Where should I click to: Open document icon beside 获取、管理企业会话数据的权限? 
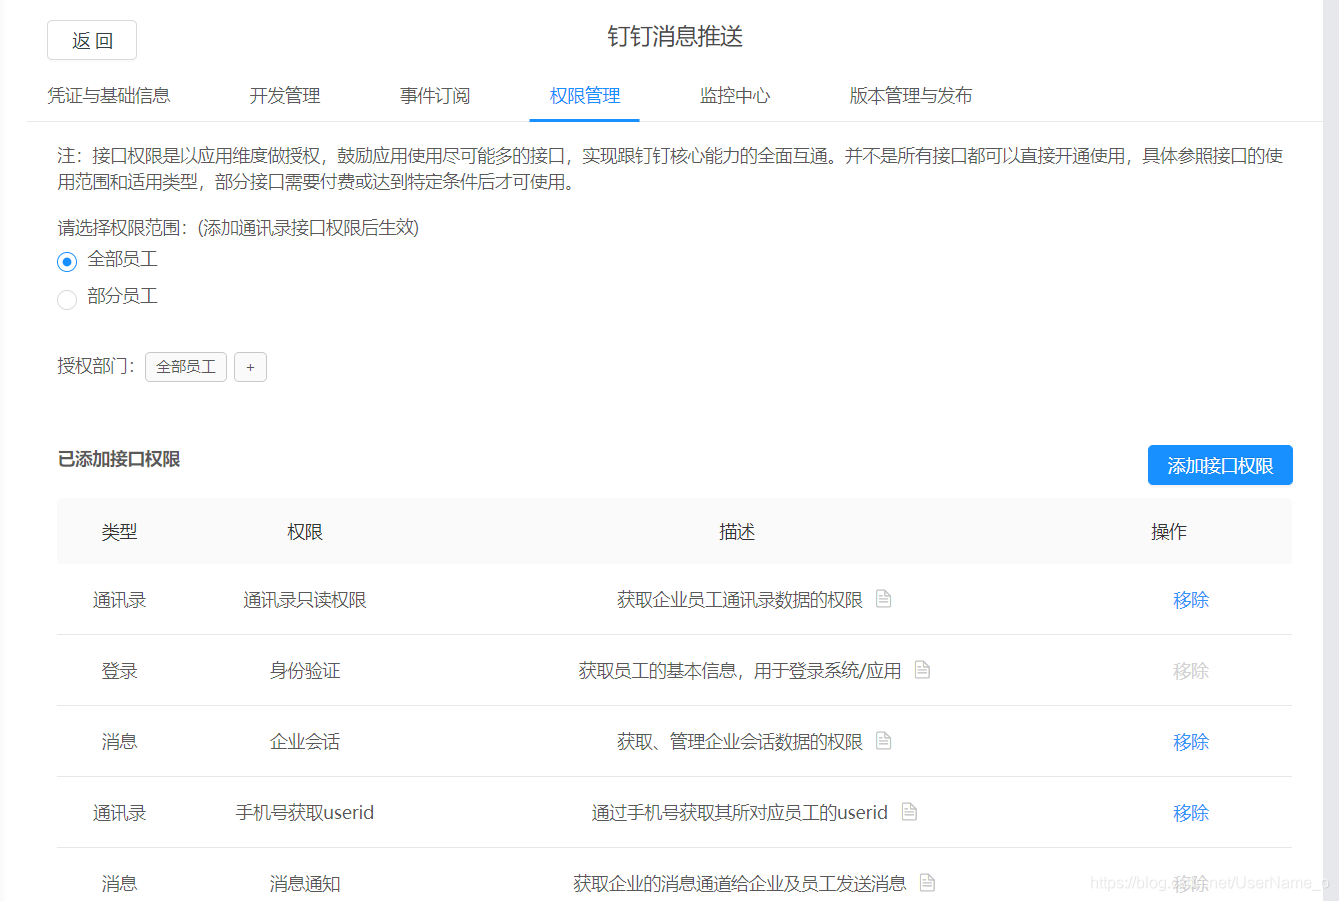pyautogui.click(x=883, y=741)
